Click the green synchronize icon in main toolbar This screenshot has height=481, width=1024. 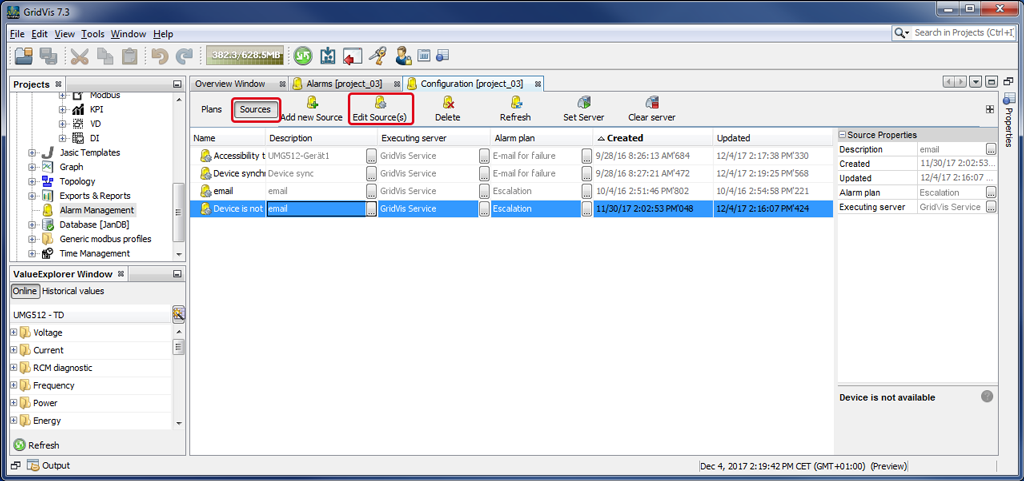[302, 56]
